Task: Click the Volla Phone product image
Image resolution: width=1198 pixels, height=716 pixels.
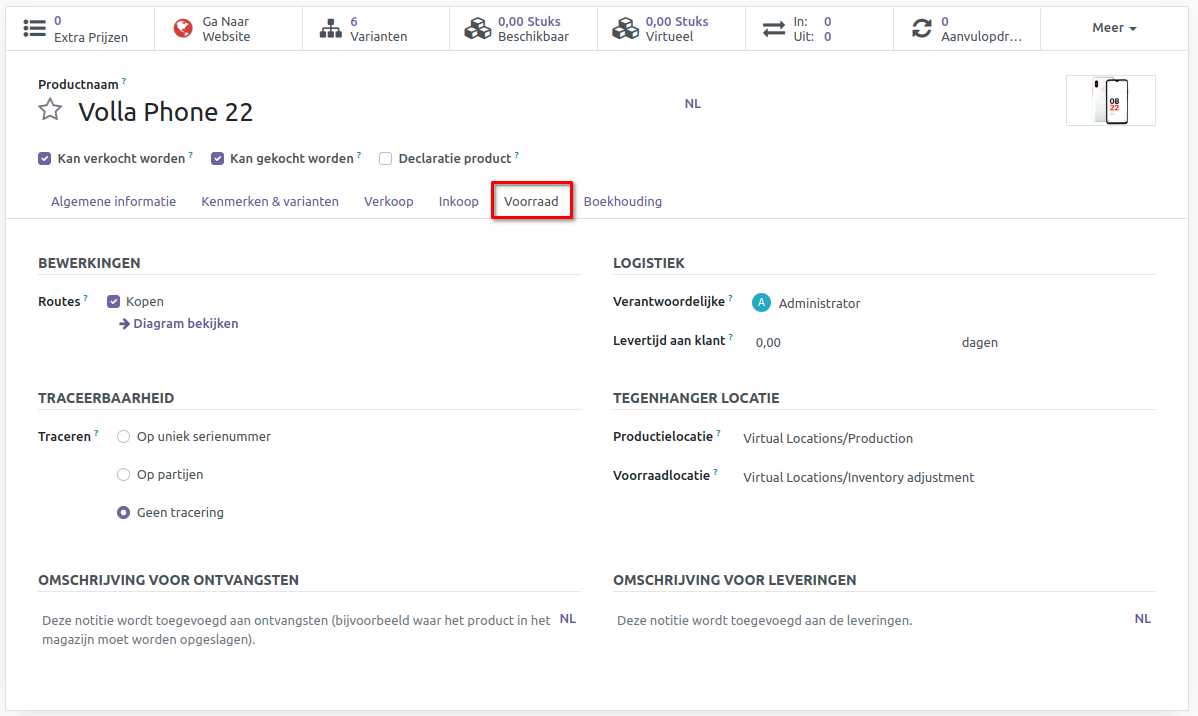Action: [x=1110, y=100]
